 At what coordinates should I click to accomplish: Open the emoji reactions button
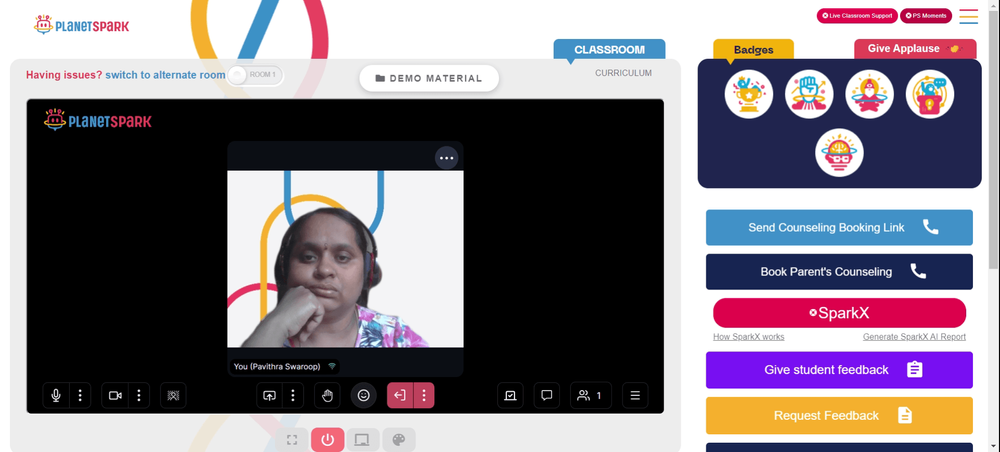point(364,395)
